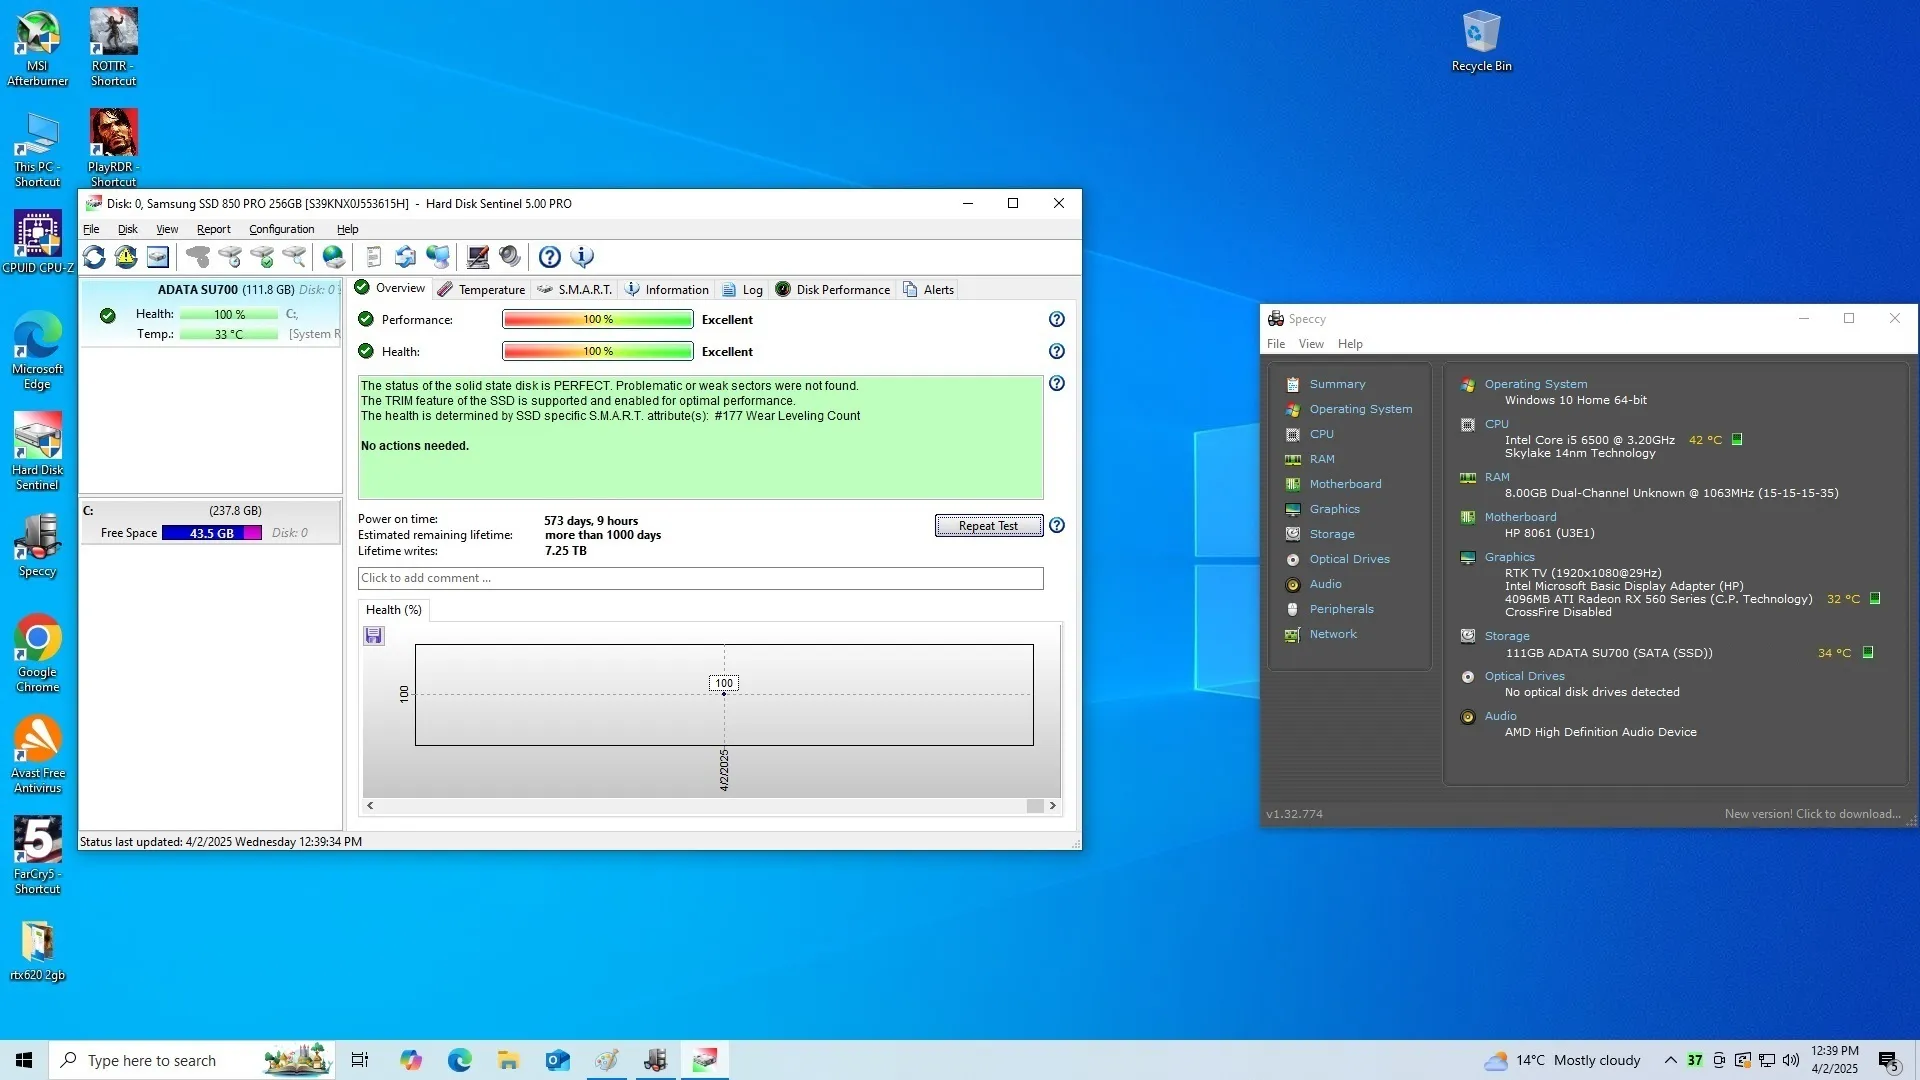This screenshot has width=1920, height=1080.
Task: Click the report document toolbar icon
Action: click(x=374, y=257)
